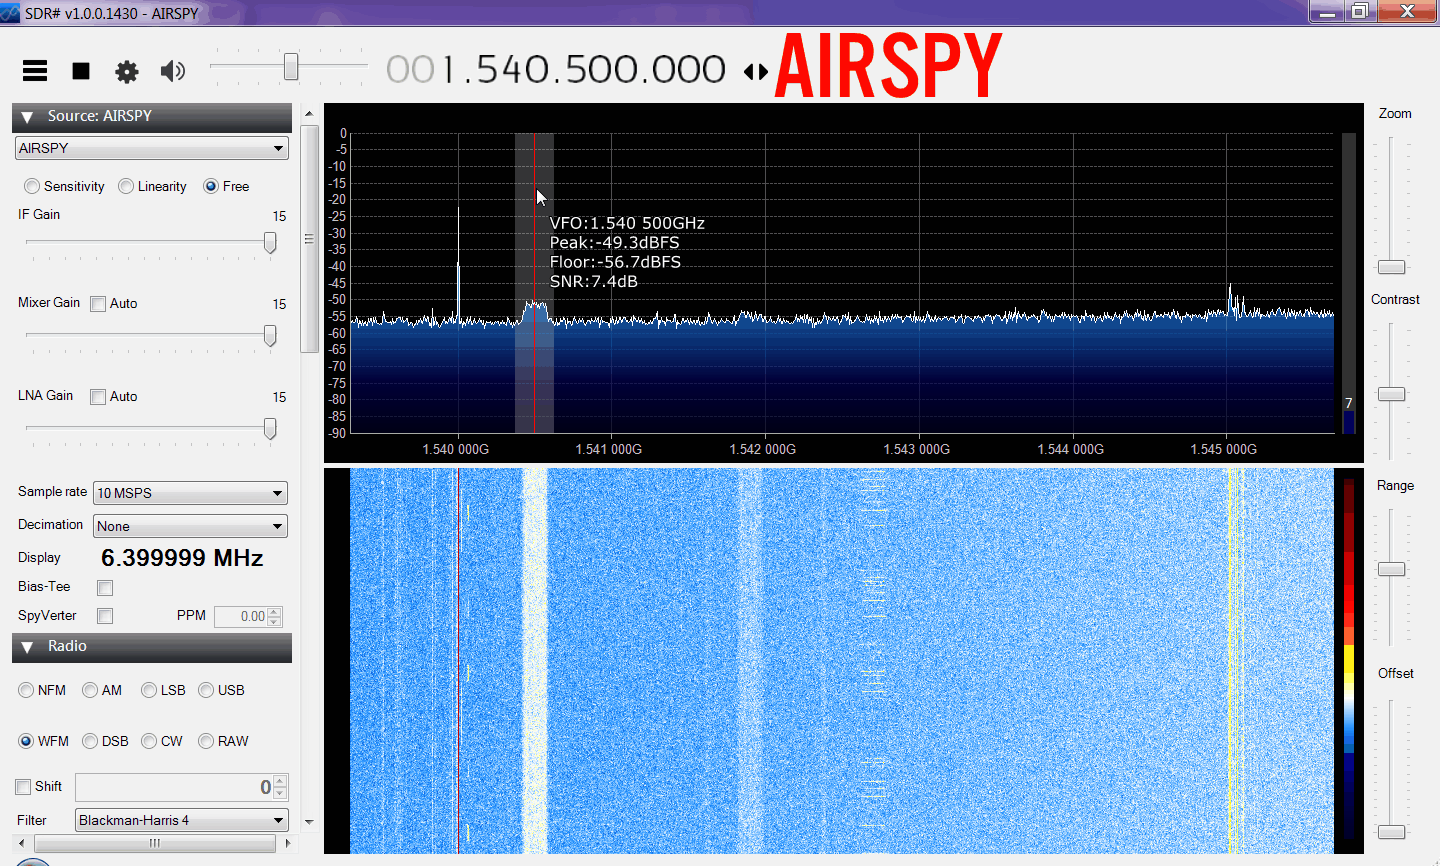Image resolution: width=1440 pixels, height=866 pixels.
Task: Click the tuning style arrows icon
Action: (756, 71)
